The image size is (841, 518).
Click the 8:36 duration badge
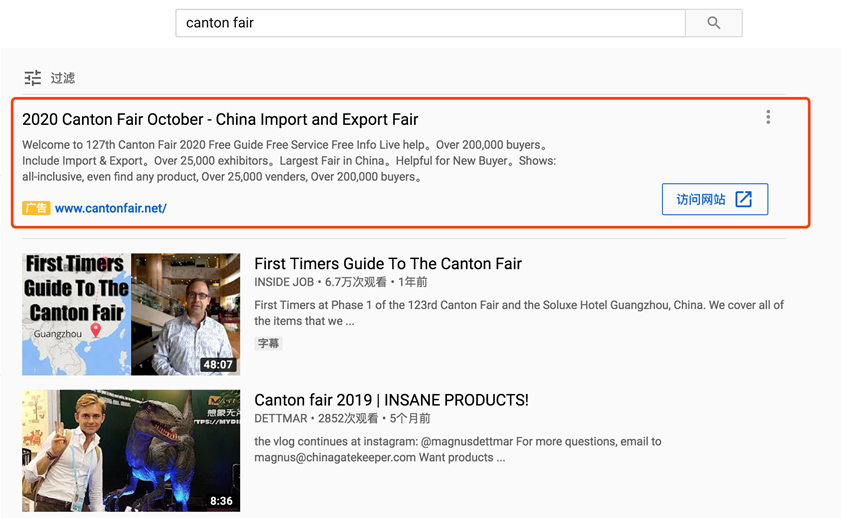[221, 501]
